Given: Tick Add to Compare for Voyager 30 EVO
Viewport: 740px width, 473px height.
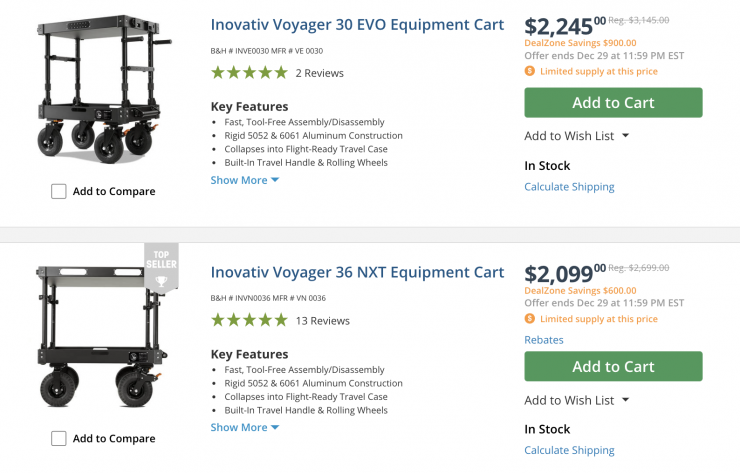Looking at the screenshot, I should [x=59, y=191].
